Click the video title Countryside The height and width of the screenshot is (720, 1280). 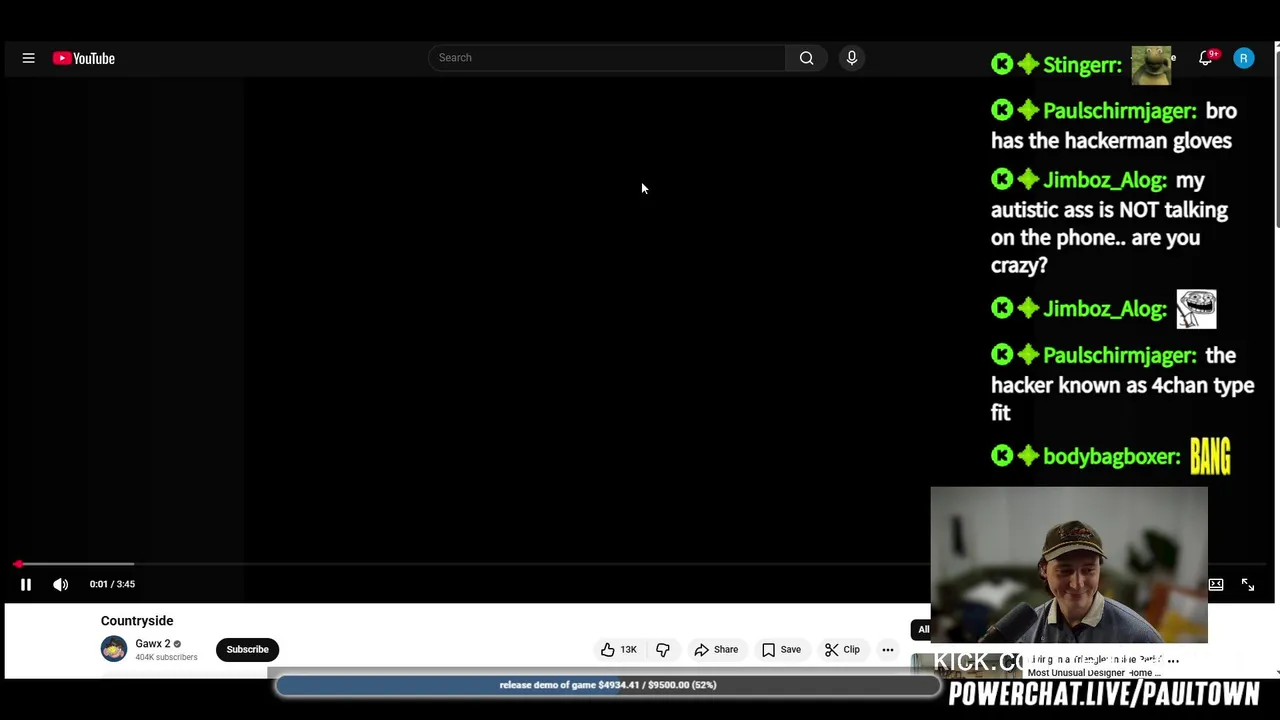coord(137,621)
